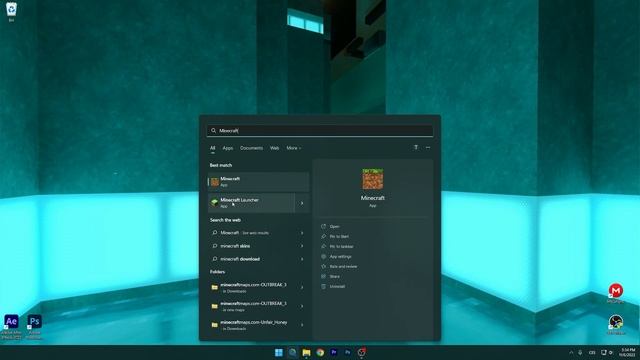
Task: Click the Minecraft grass block result icon
Action: [215, 182]
